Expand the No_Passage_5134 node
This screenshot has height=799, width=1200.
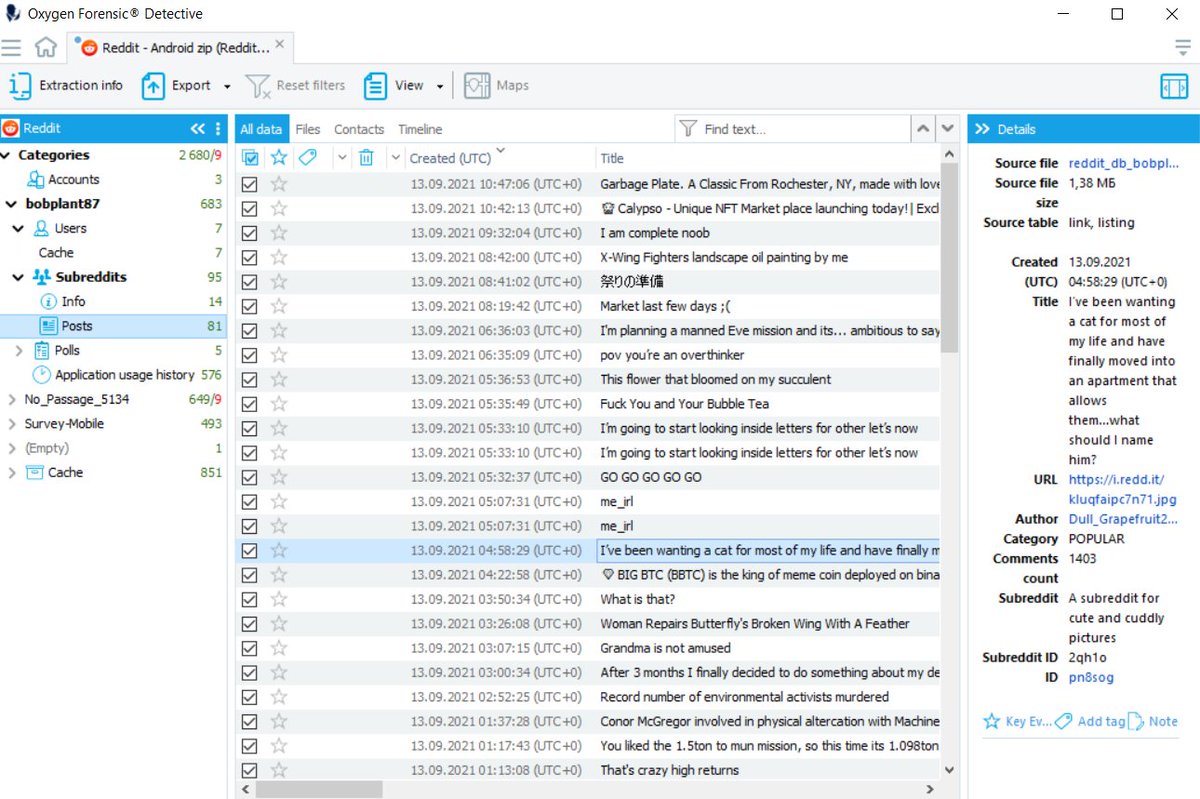pos(12,400)
